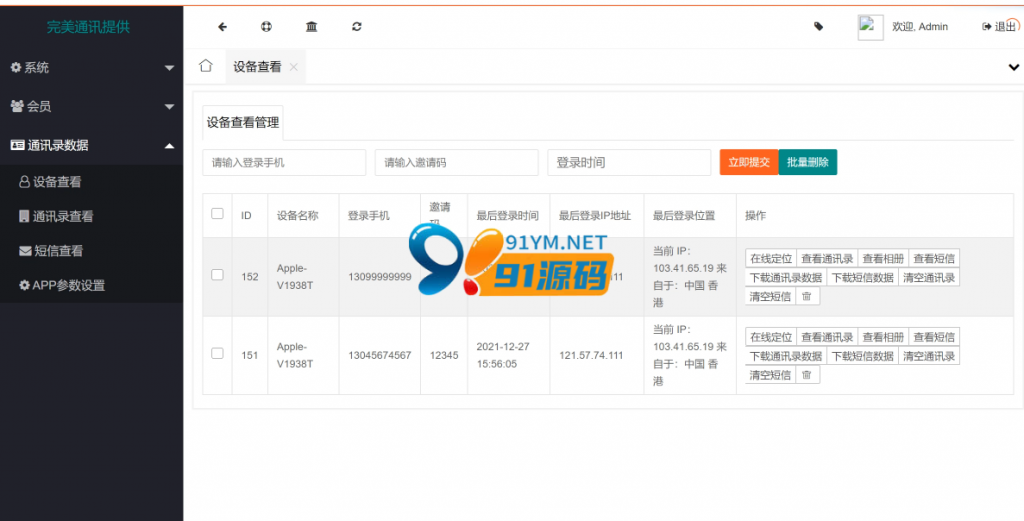Image resolution: width=1024 pixels, height=521 pixels.
Task: Click phone number 13045674567 cell
Action: click(379, 355)
